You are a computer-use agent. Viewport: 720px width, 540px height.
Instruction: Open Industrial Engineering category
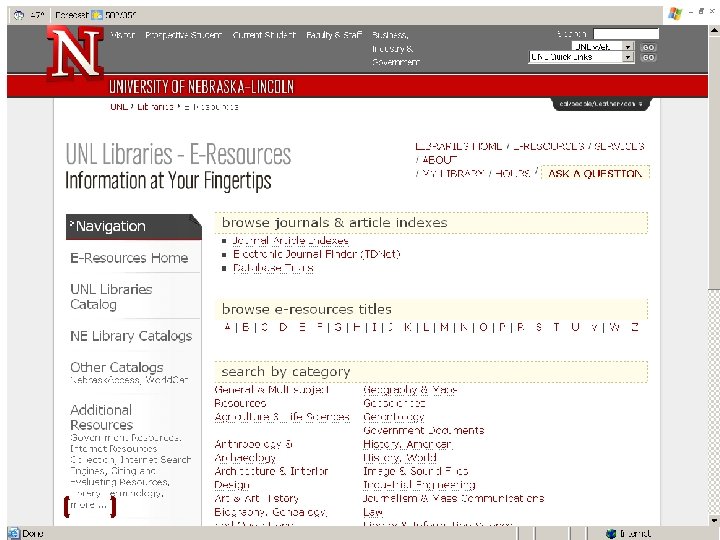[x=419, y=484]
